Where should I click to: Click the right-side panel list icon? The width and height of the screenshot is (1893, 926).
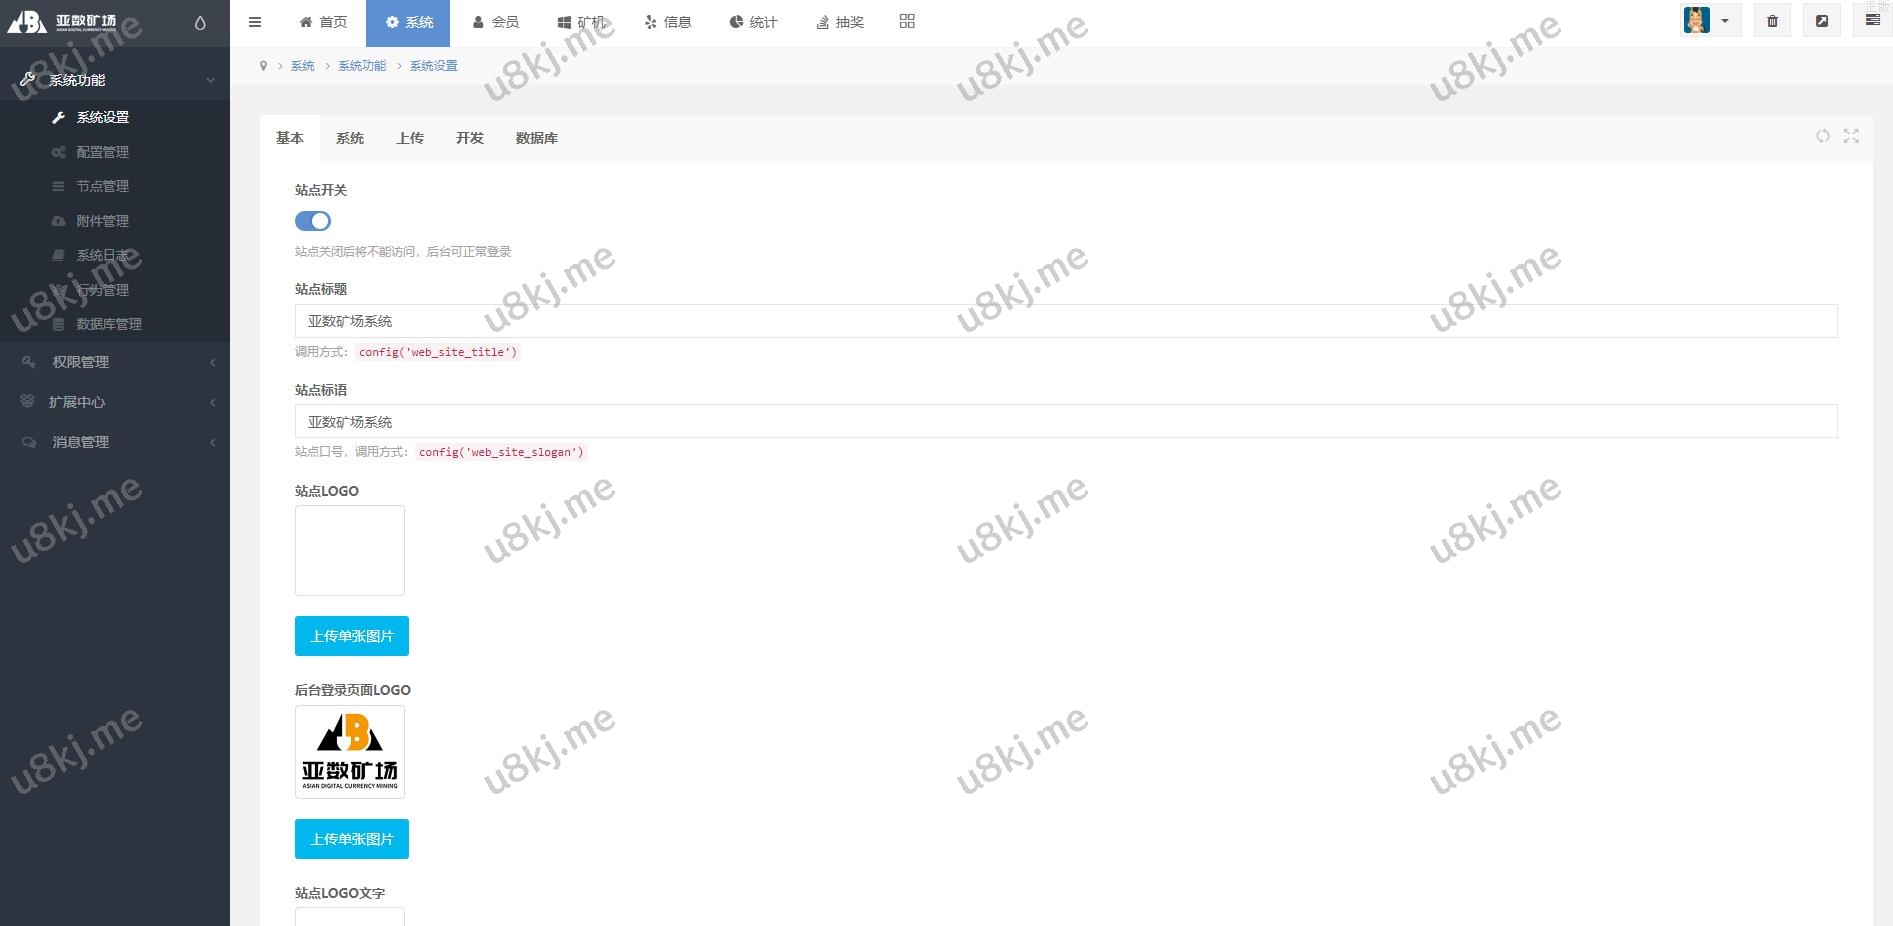(1873, 20)
